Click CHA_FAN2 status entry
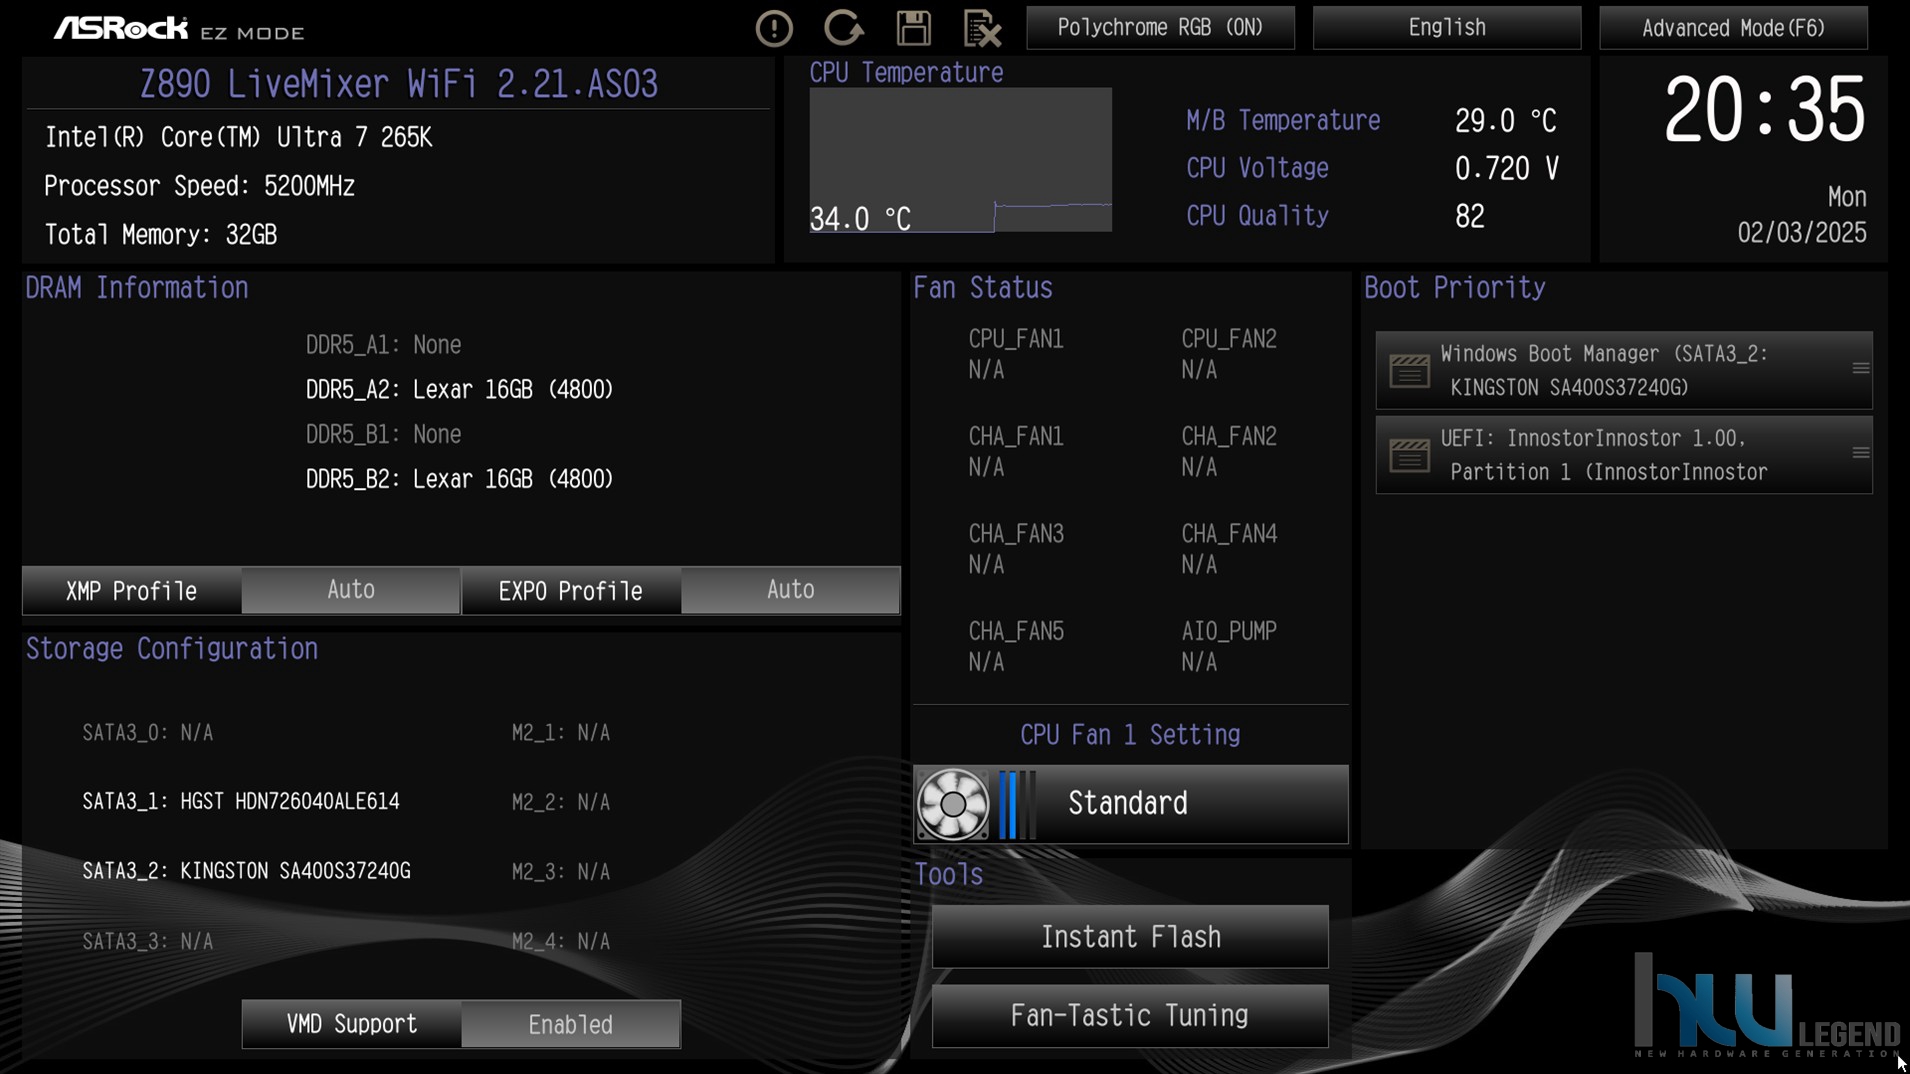The height and width of the screenshot is (1074, 1910). [x=1229, y=452]
